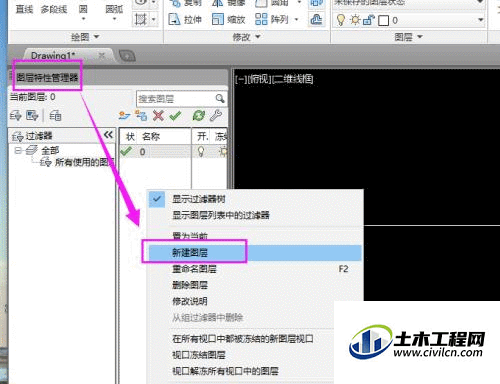This screenshot has height=384, width=500.
Task: Open the Layer States Manager icon
Action: [55, 116]
